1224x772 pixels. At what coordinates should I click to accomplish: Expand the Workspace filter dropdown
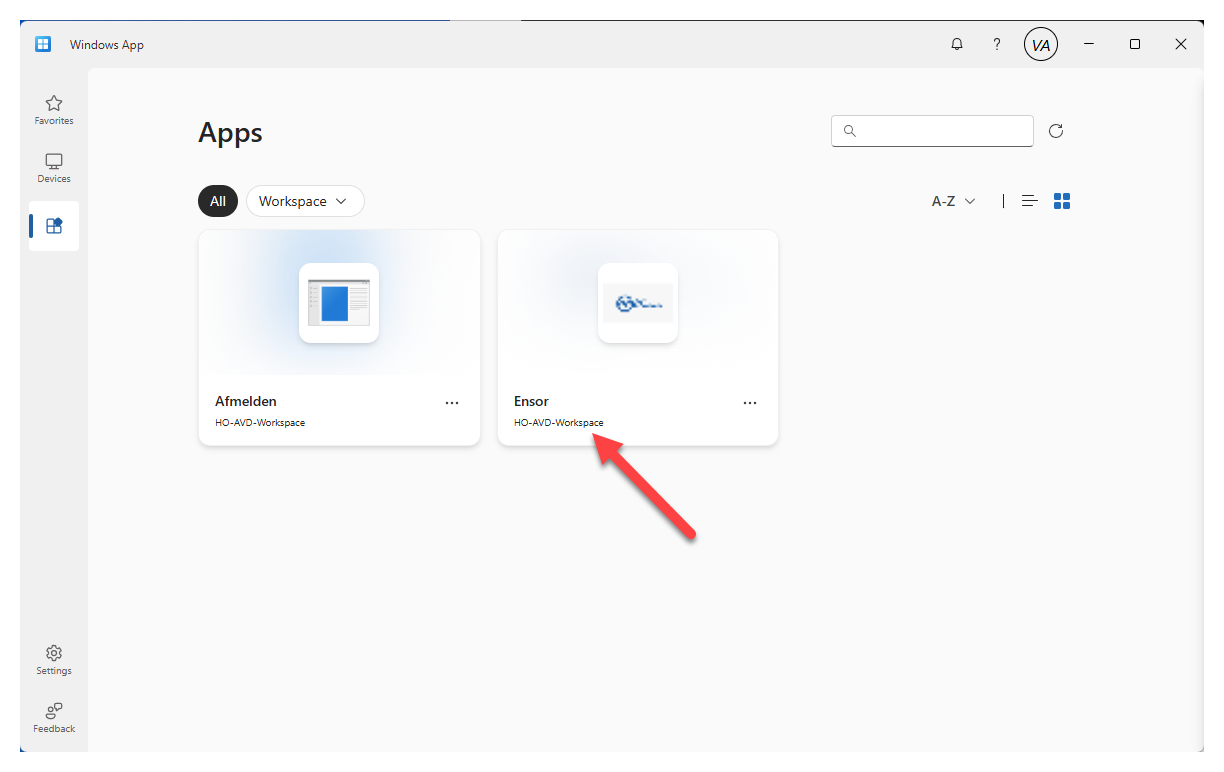[x=304, y=201]
